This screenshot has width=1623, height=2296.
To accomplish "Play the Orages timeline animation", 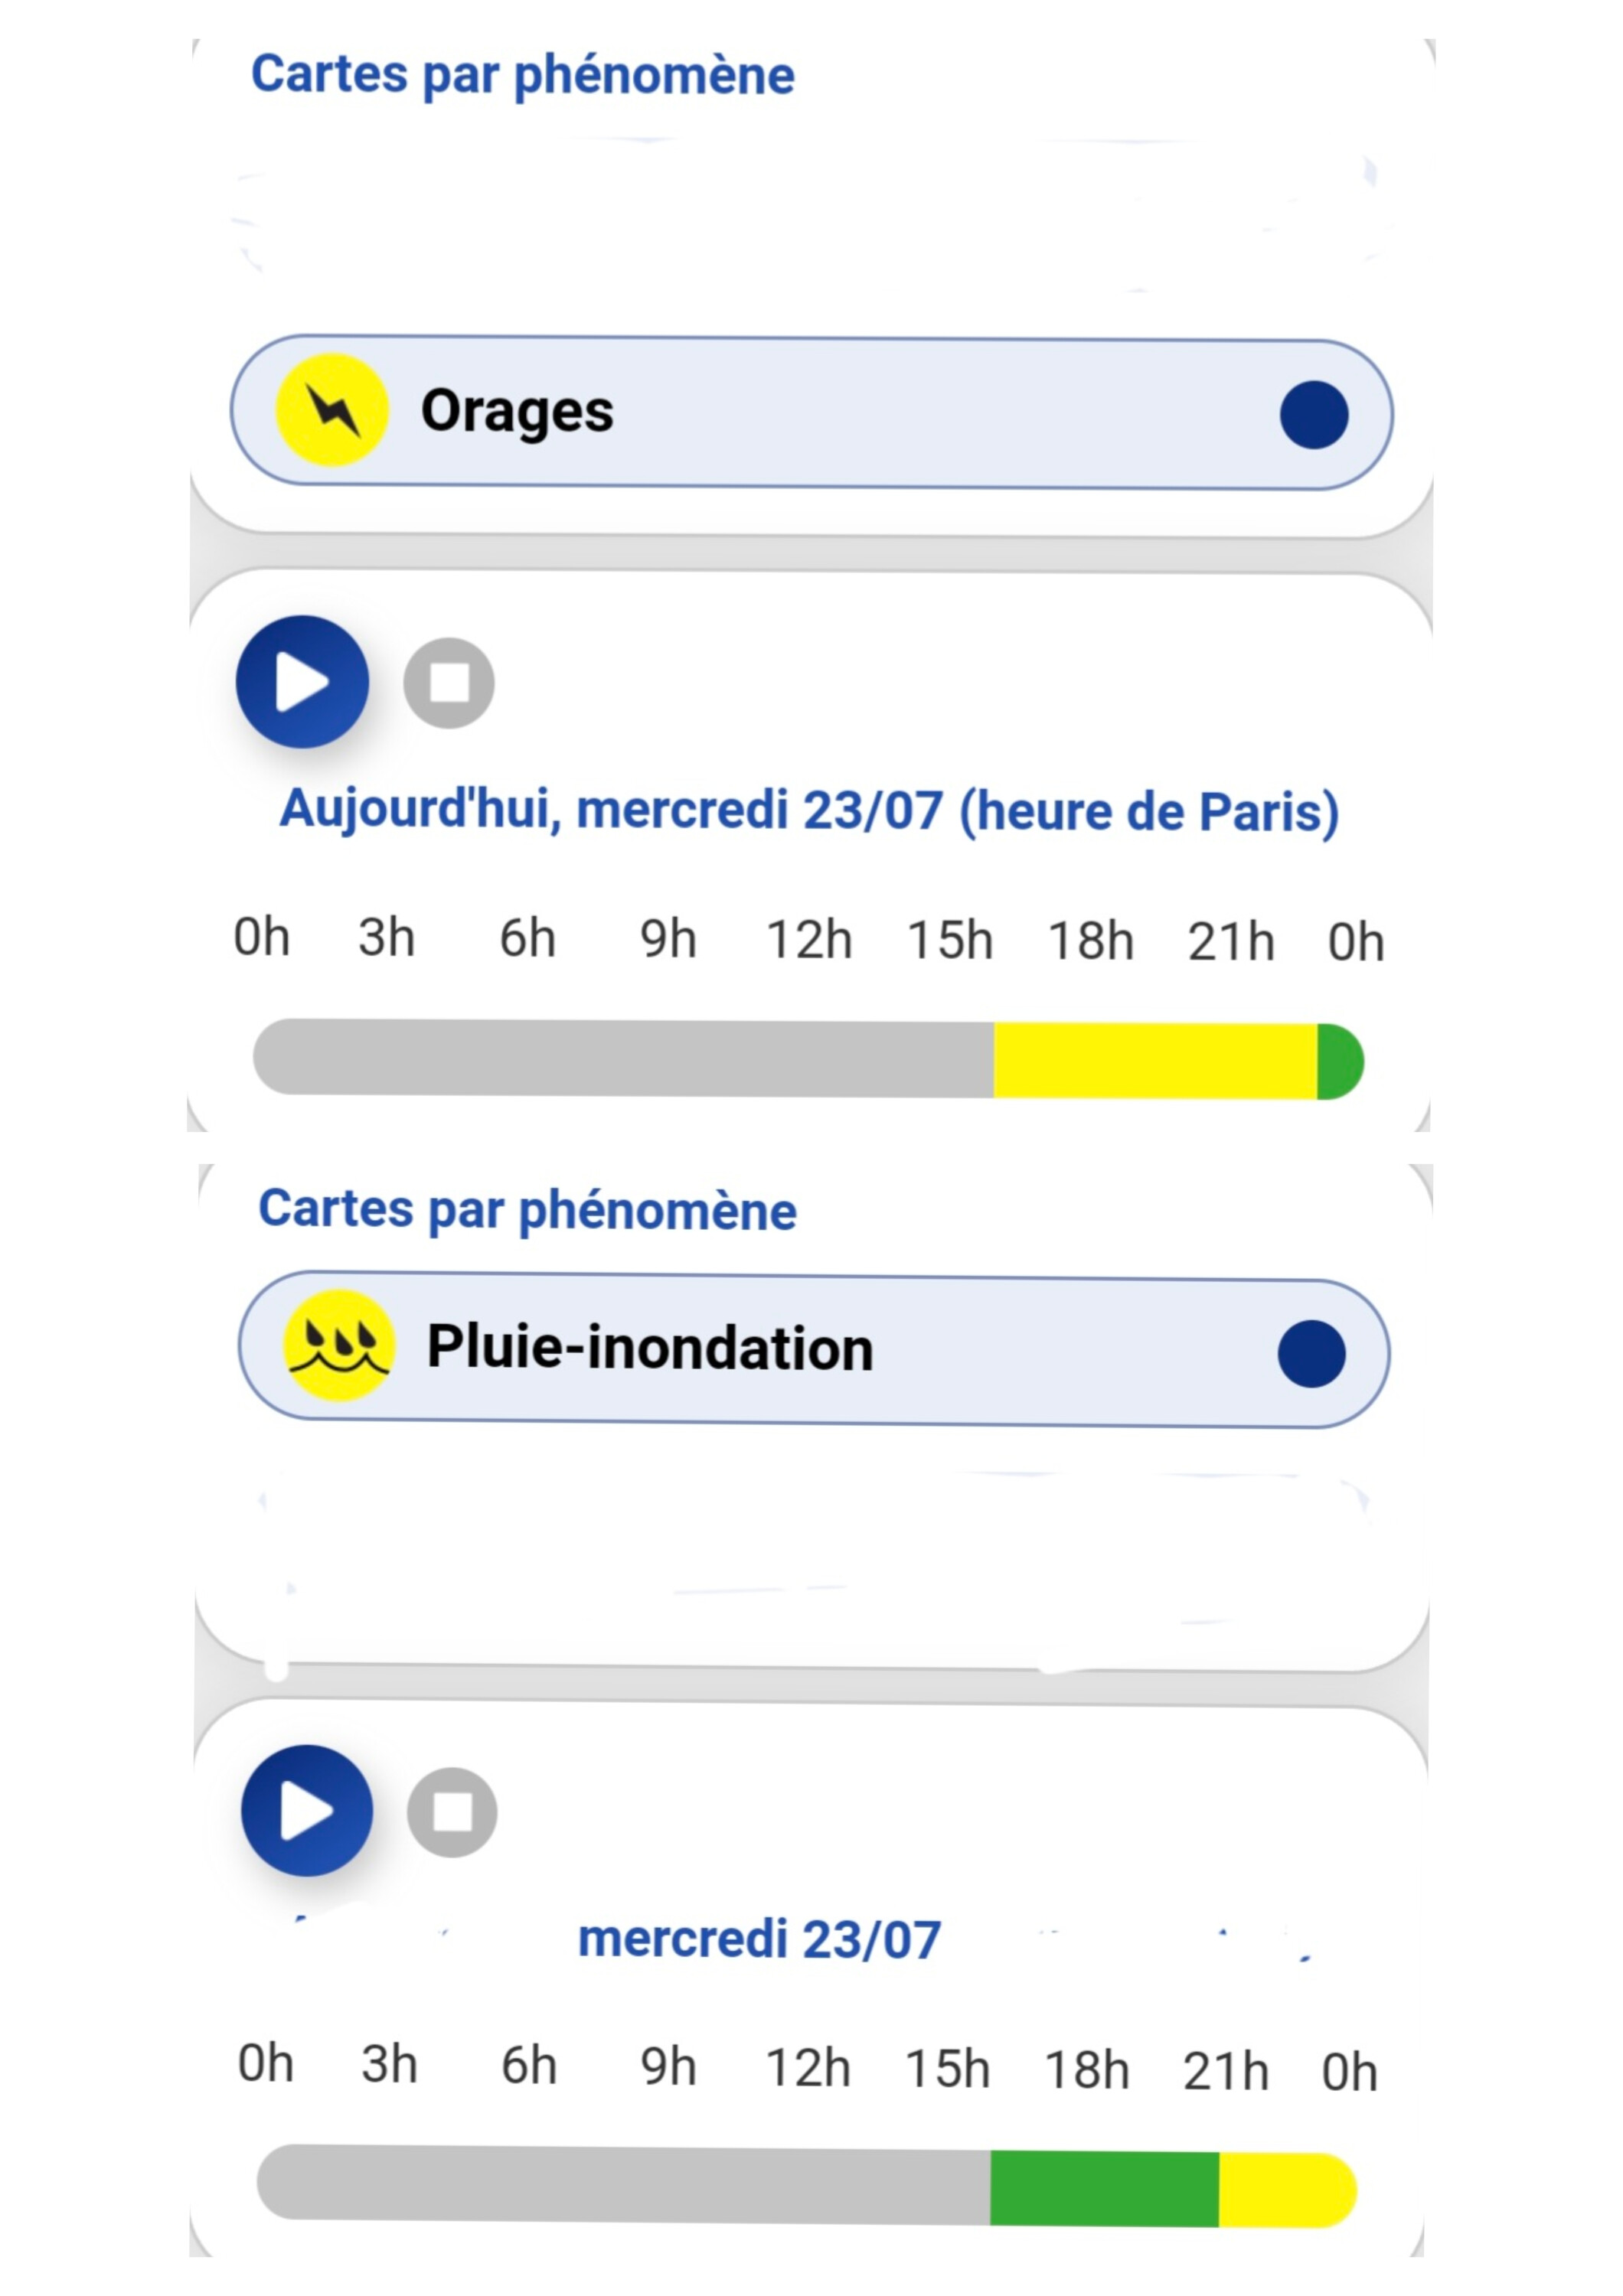I will click(x=302, y=682).
